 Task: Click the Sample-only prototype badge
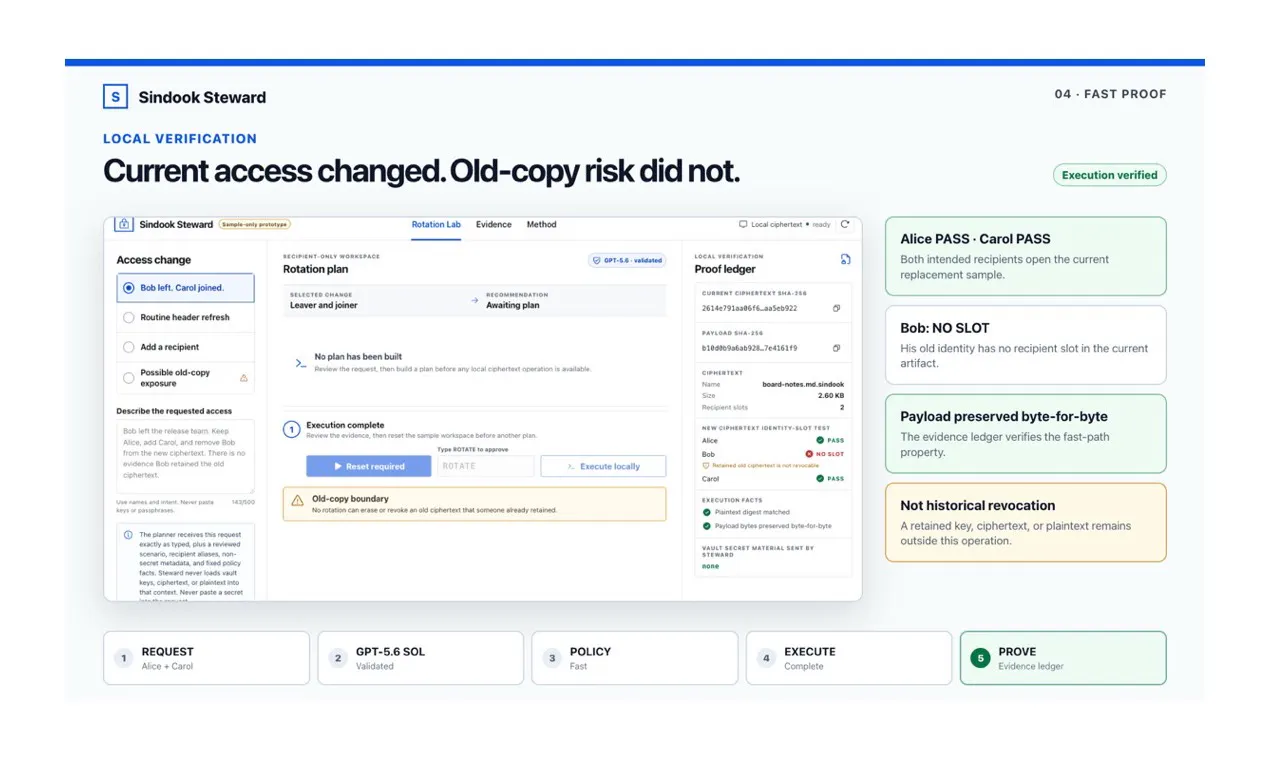point(254,225)
